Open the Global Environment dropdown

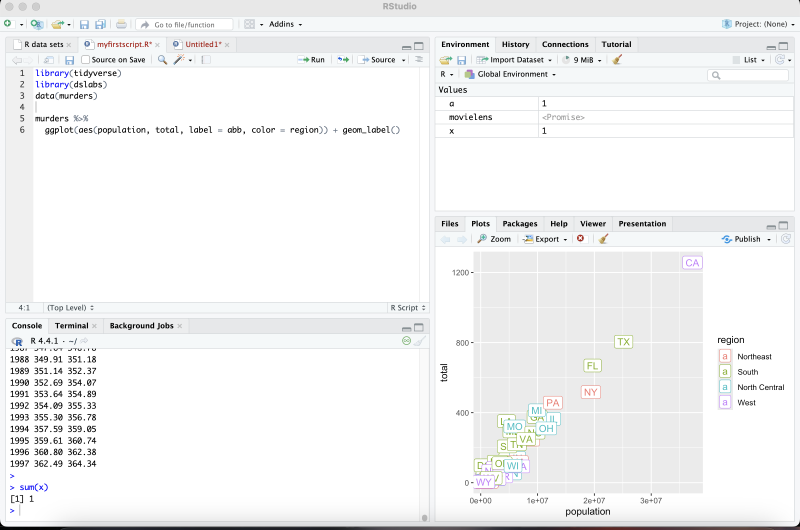point(510,74)
